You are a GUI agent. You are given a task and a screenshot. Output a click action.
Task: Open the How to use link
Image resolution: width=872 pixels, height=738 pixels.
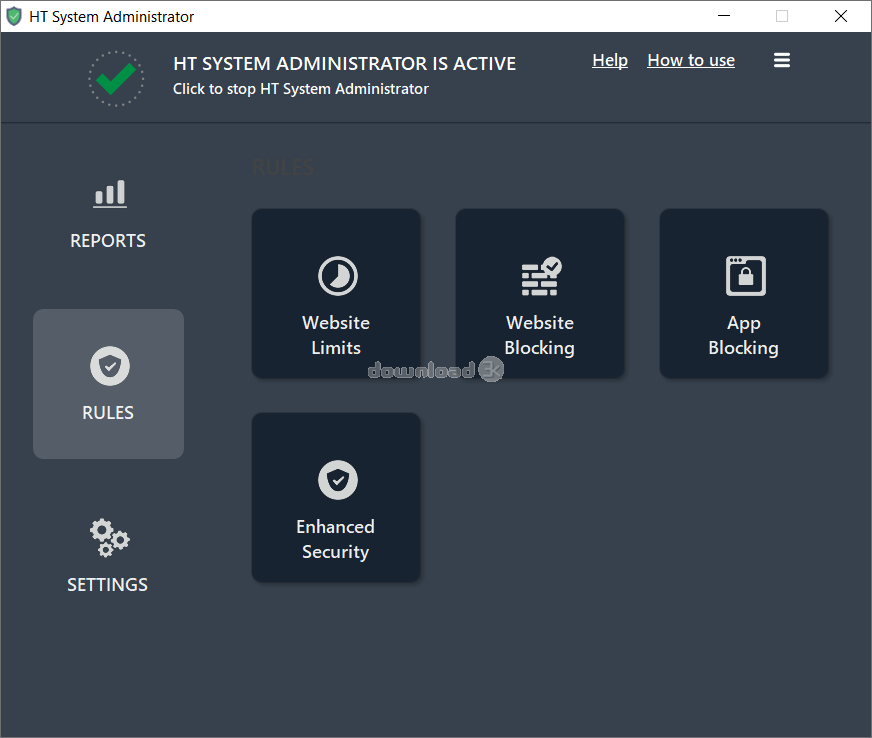point(691,60)
